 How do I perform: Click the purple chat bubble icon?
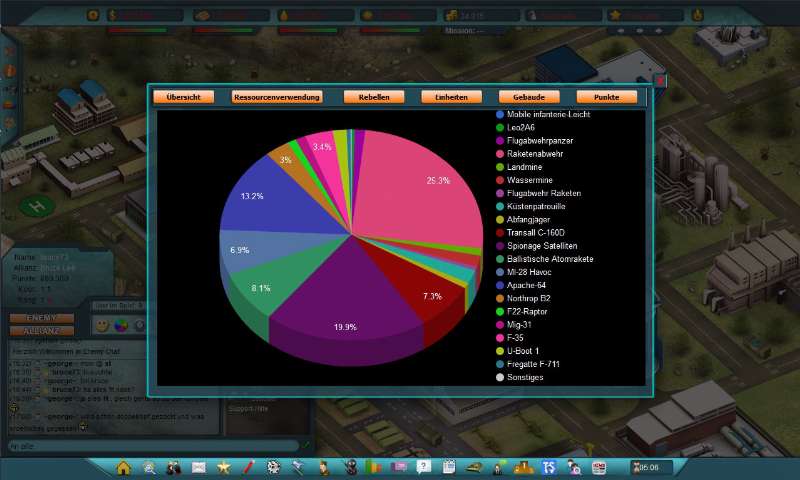click(398, 467)
